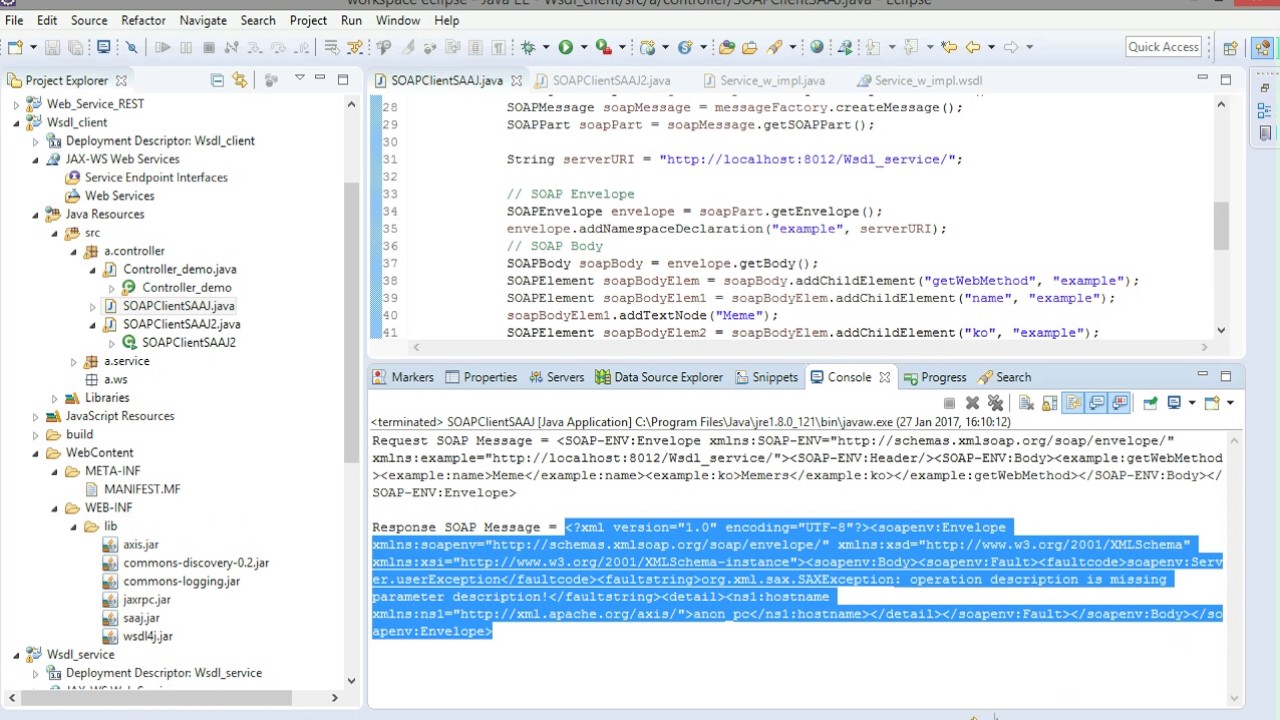Click the Run Last Tool icon
The image size is (1280, 720).
603,47
